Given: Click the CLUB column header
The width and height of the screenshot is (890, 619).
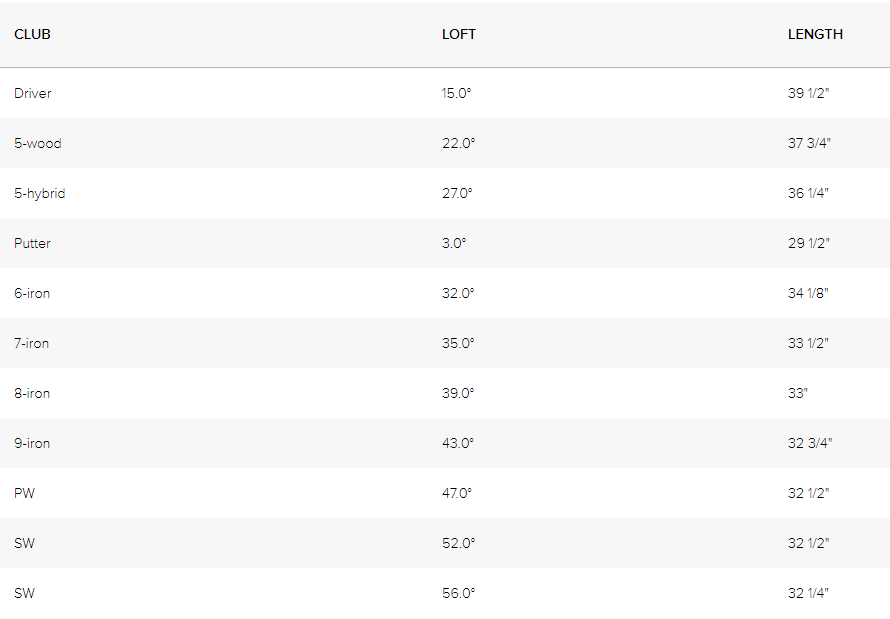Looking at the screenshot, I should pos(32,35).
